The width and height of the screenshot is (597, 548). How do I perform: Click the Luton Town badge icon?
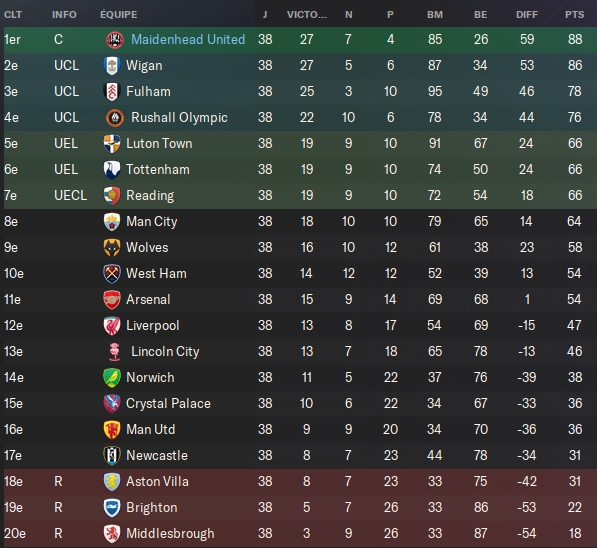[112, 144]
